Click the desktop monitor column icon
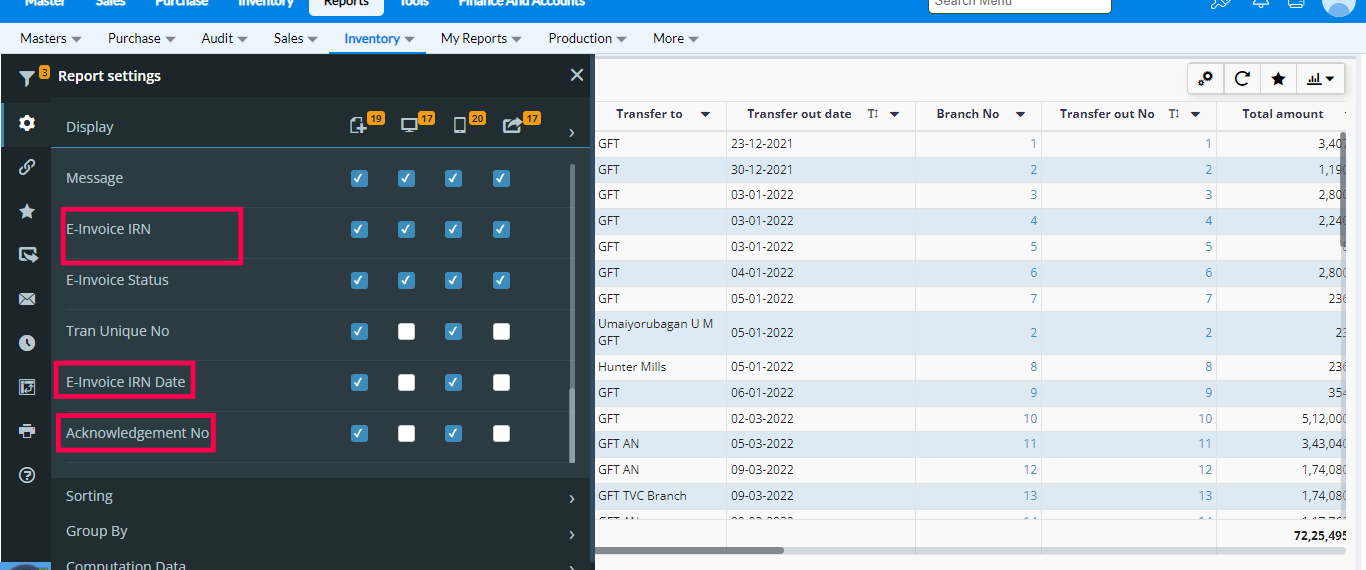 [x=408, y=126]
